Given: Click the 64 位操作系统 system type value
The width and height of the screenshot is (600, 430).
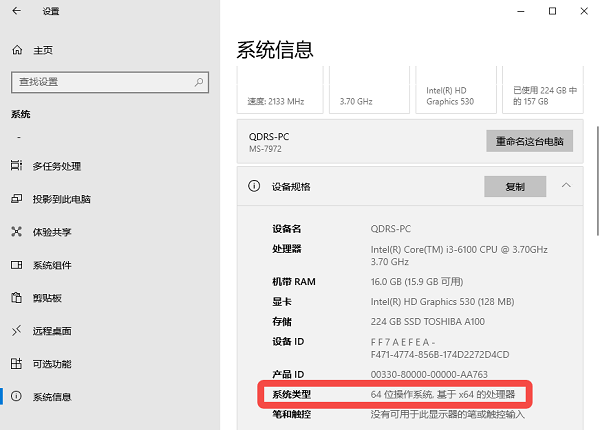Looking at the screenshot, I should coord(443,394).
